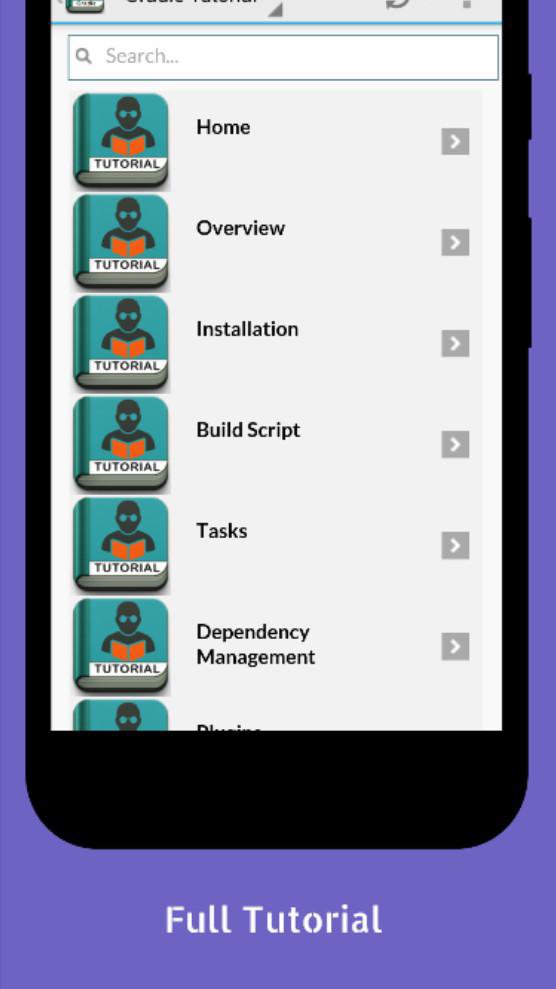This screenshot has height=989, width=556.
Task: Click the magnifier icon in search box
Action: tap(83, 56)
